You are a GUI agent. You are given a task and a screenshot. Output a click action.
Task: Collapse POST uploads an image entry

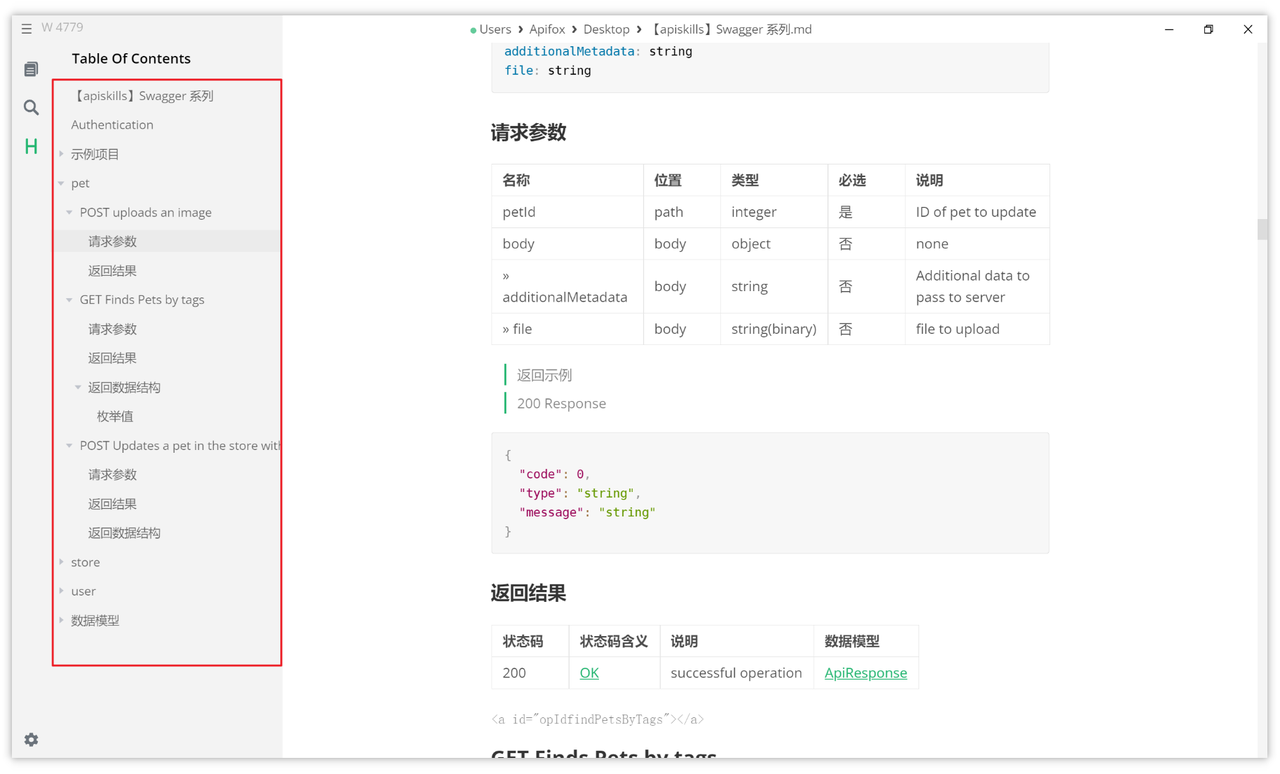(x=69, y=212)
